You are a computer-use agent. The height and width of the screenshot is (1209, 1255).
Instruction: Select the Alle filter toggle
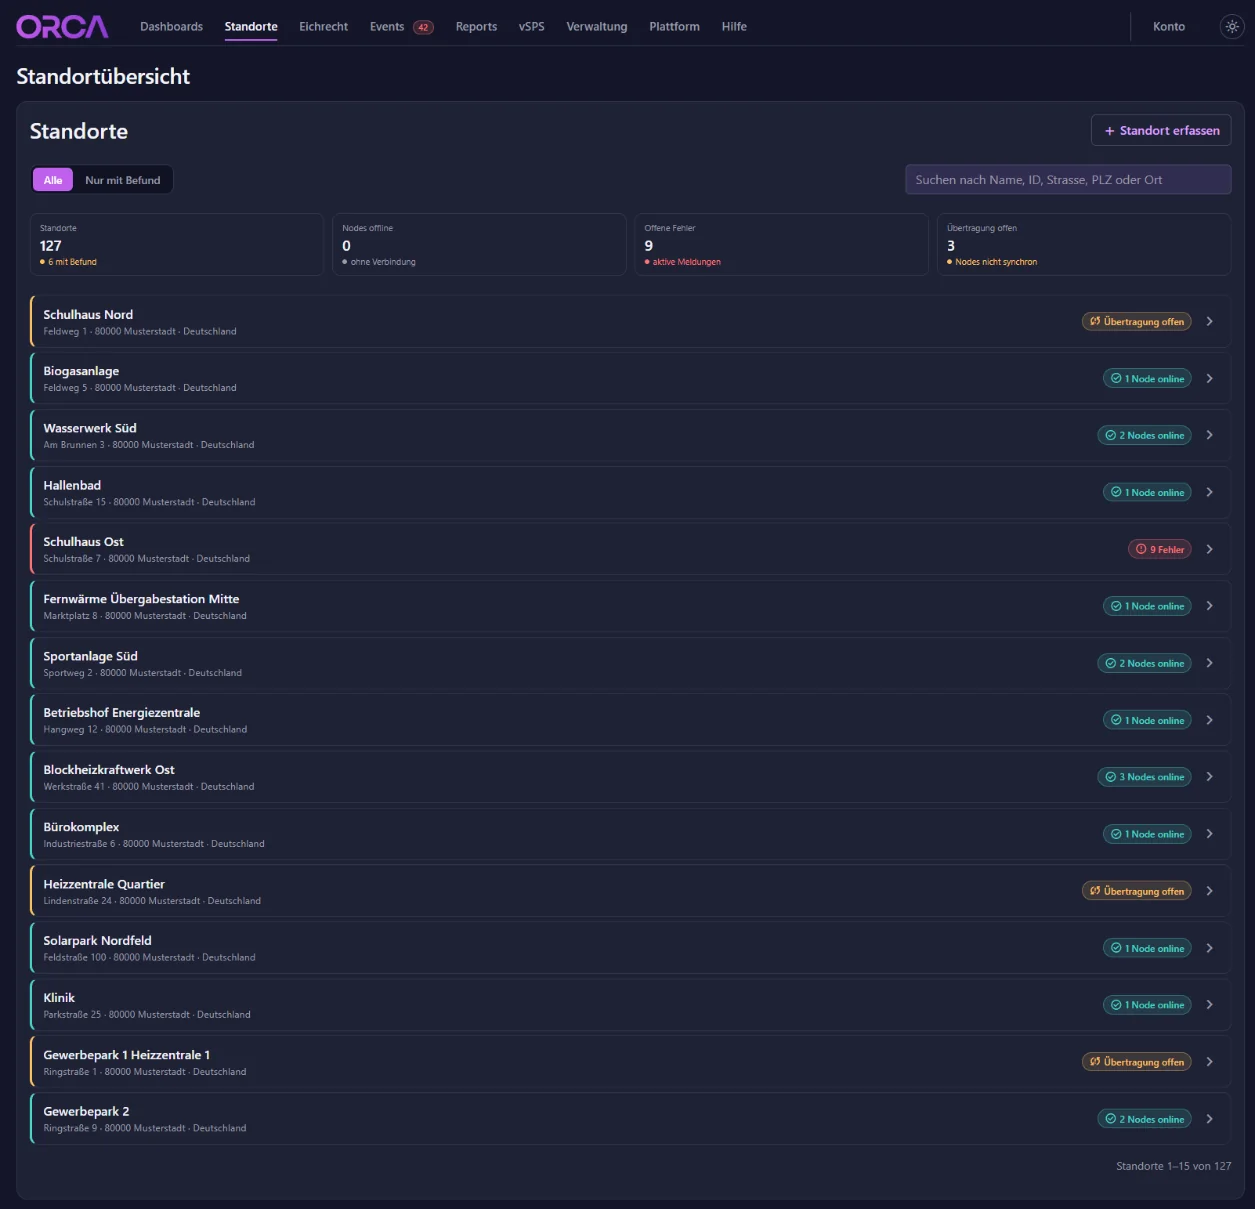click(53, 180)
